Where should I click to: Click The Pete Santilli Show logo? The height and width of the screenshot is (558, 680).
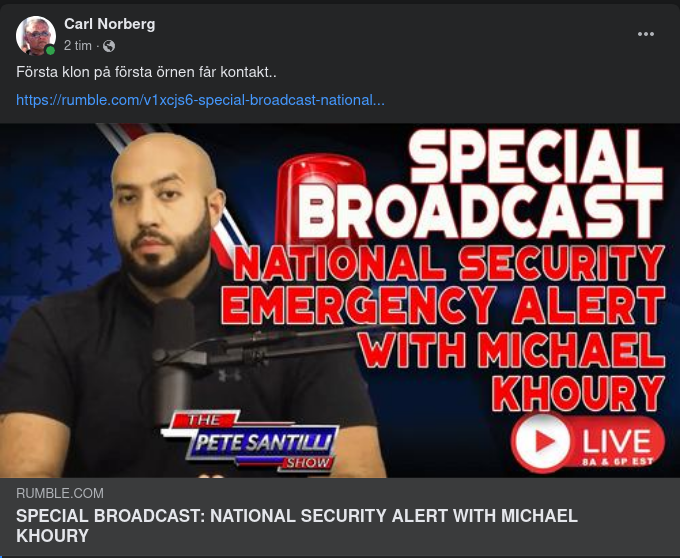[250, 441]
